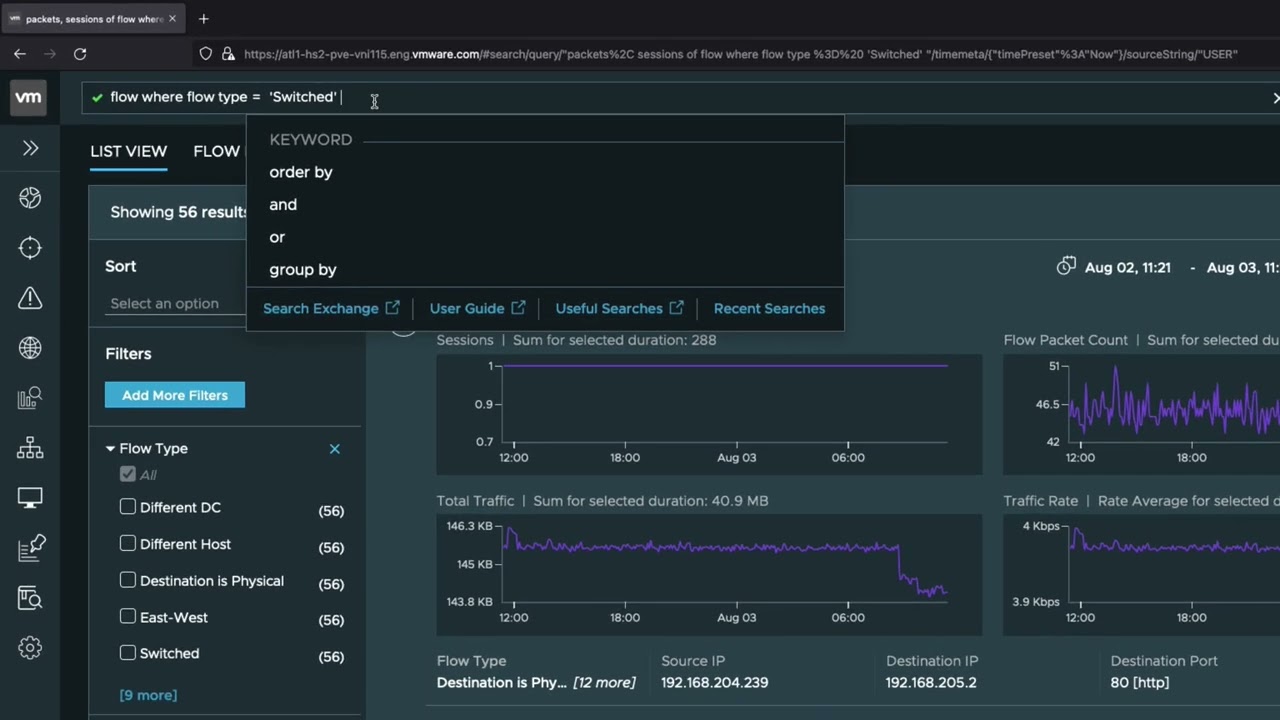This screenshot has width=1280, height=720.
Task: Click in the search query input field
Action: click(700, 97)
